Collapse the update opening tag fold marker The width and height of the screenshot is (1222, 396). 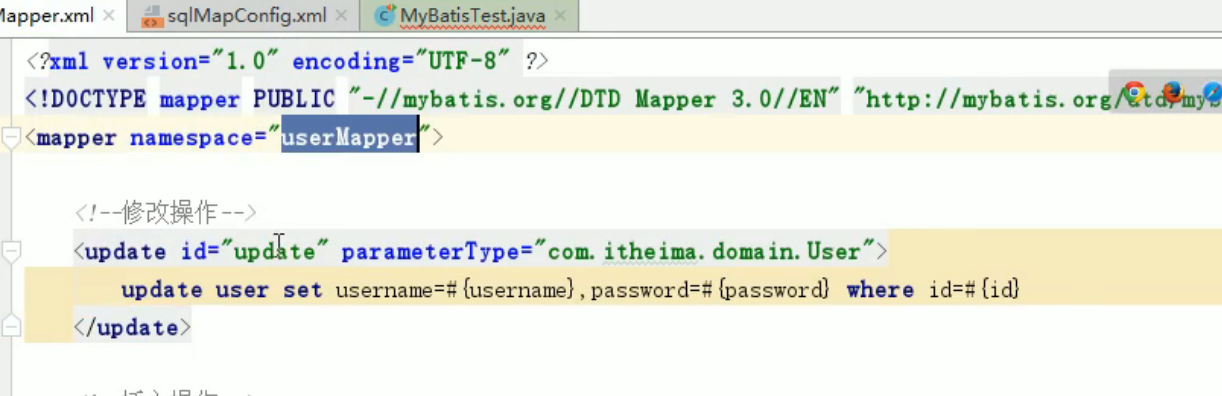pos(11,250)
